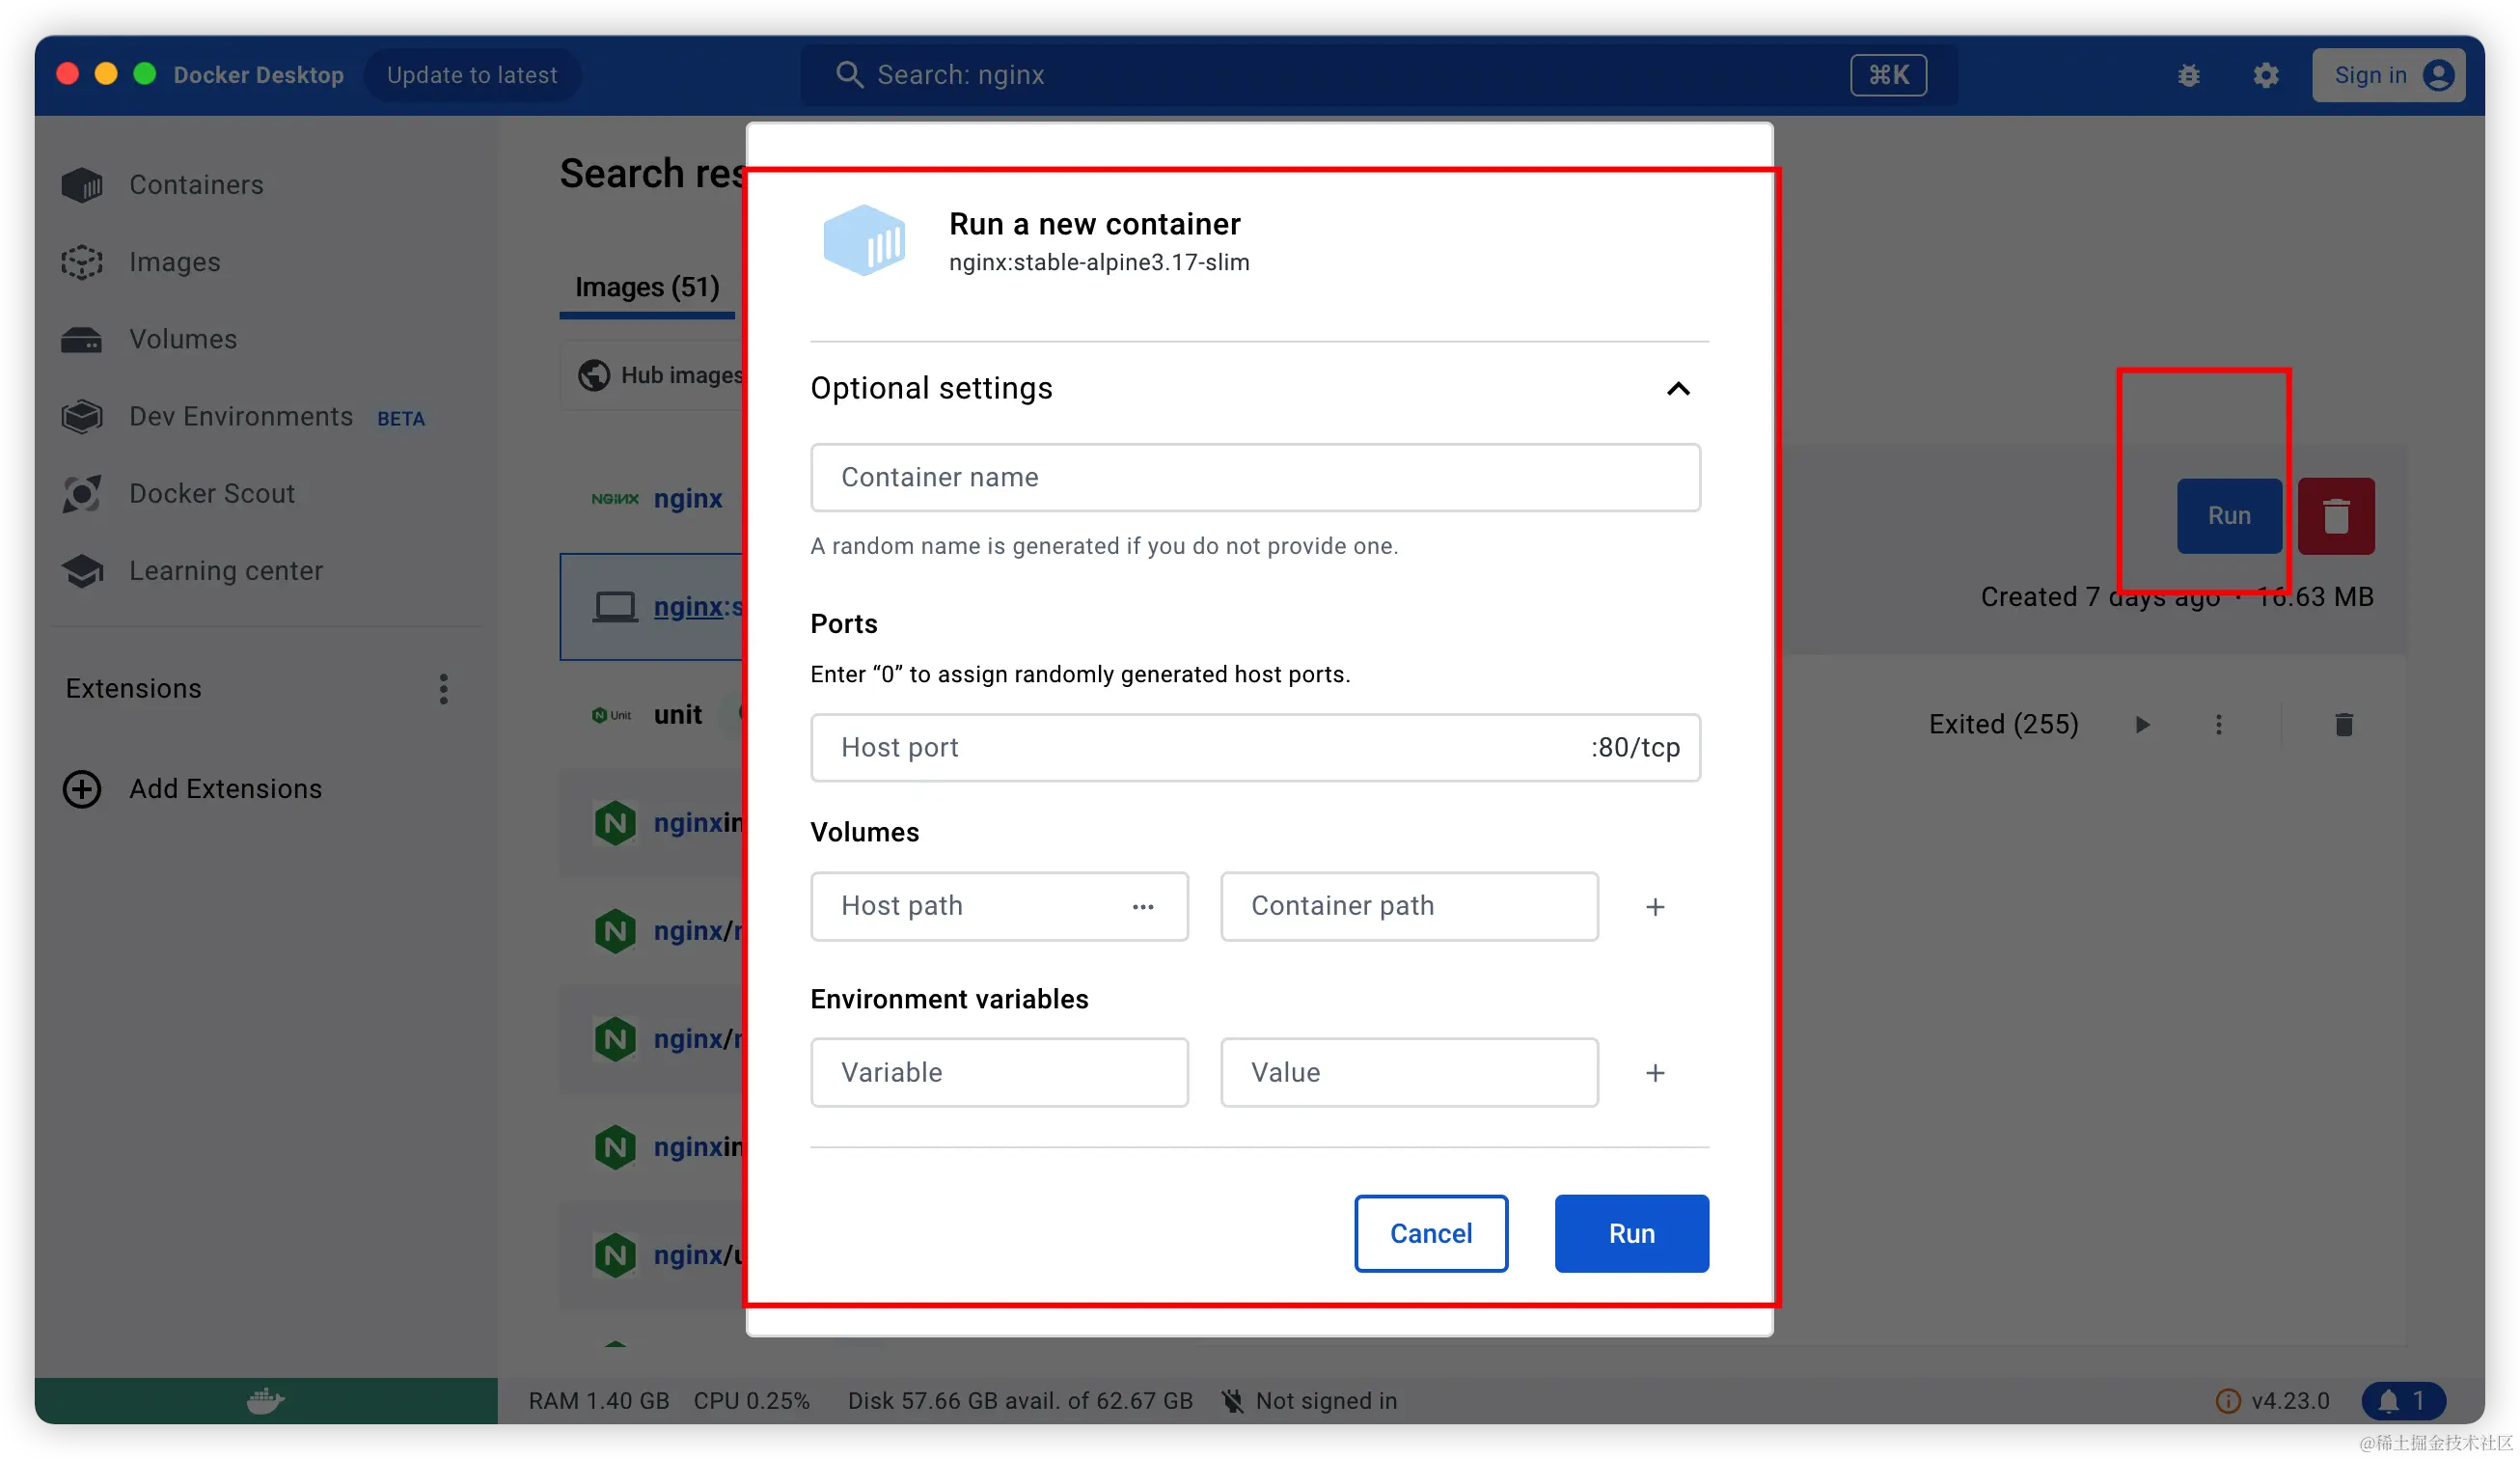Open the notifications bell indicator
The width and height of the screenshot is (2520, 1459).
point(2402,1400)
